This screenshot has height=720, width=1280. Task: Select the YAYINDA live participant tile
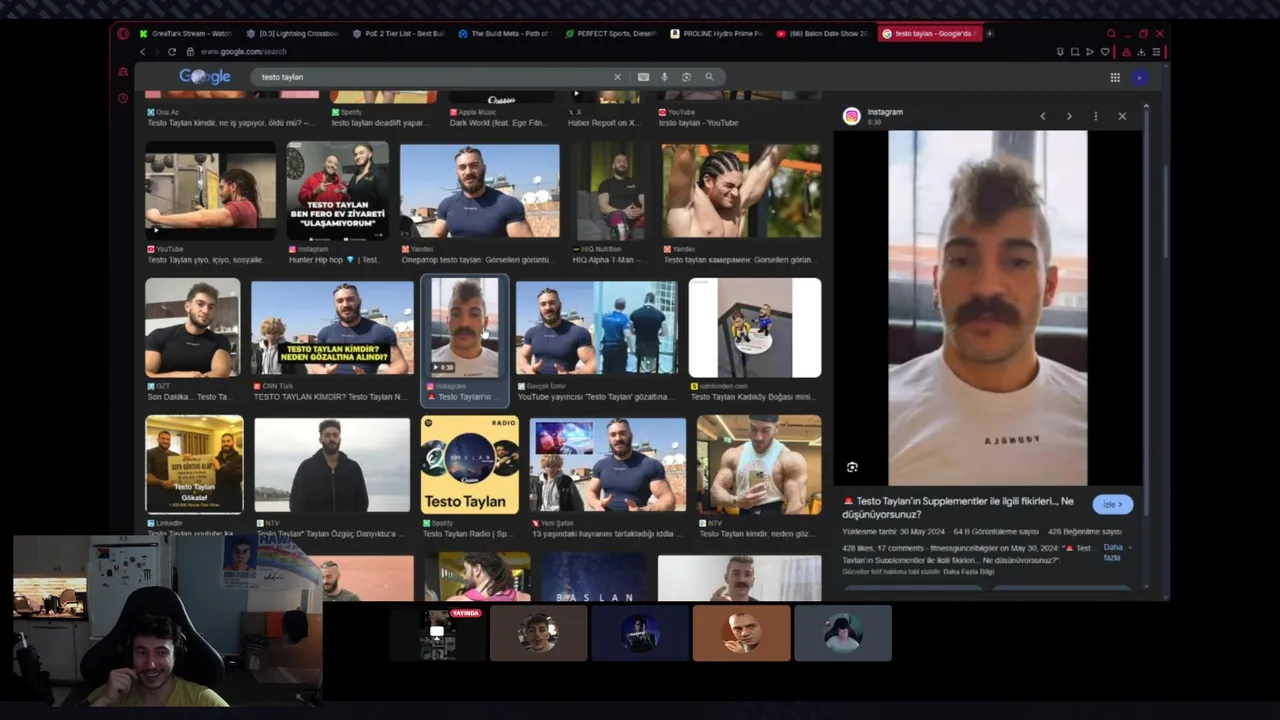click(x=438, y=633)
